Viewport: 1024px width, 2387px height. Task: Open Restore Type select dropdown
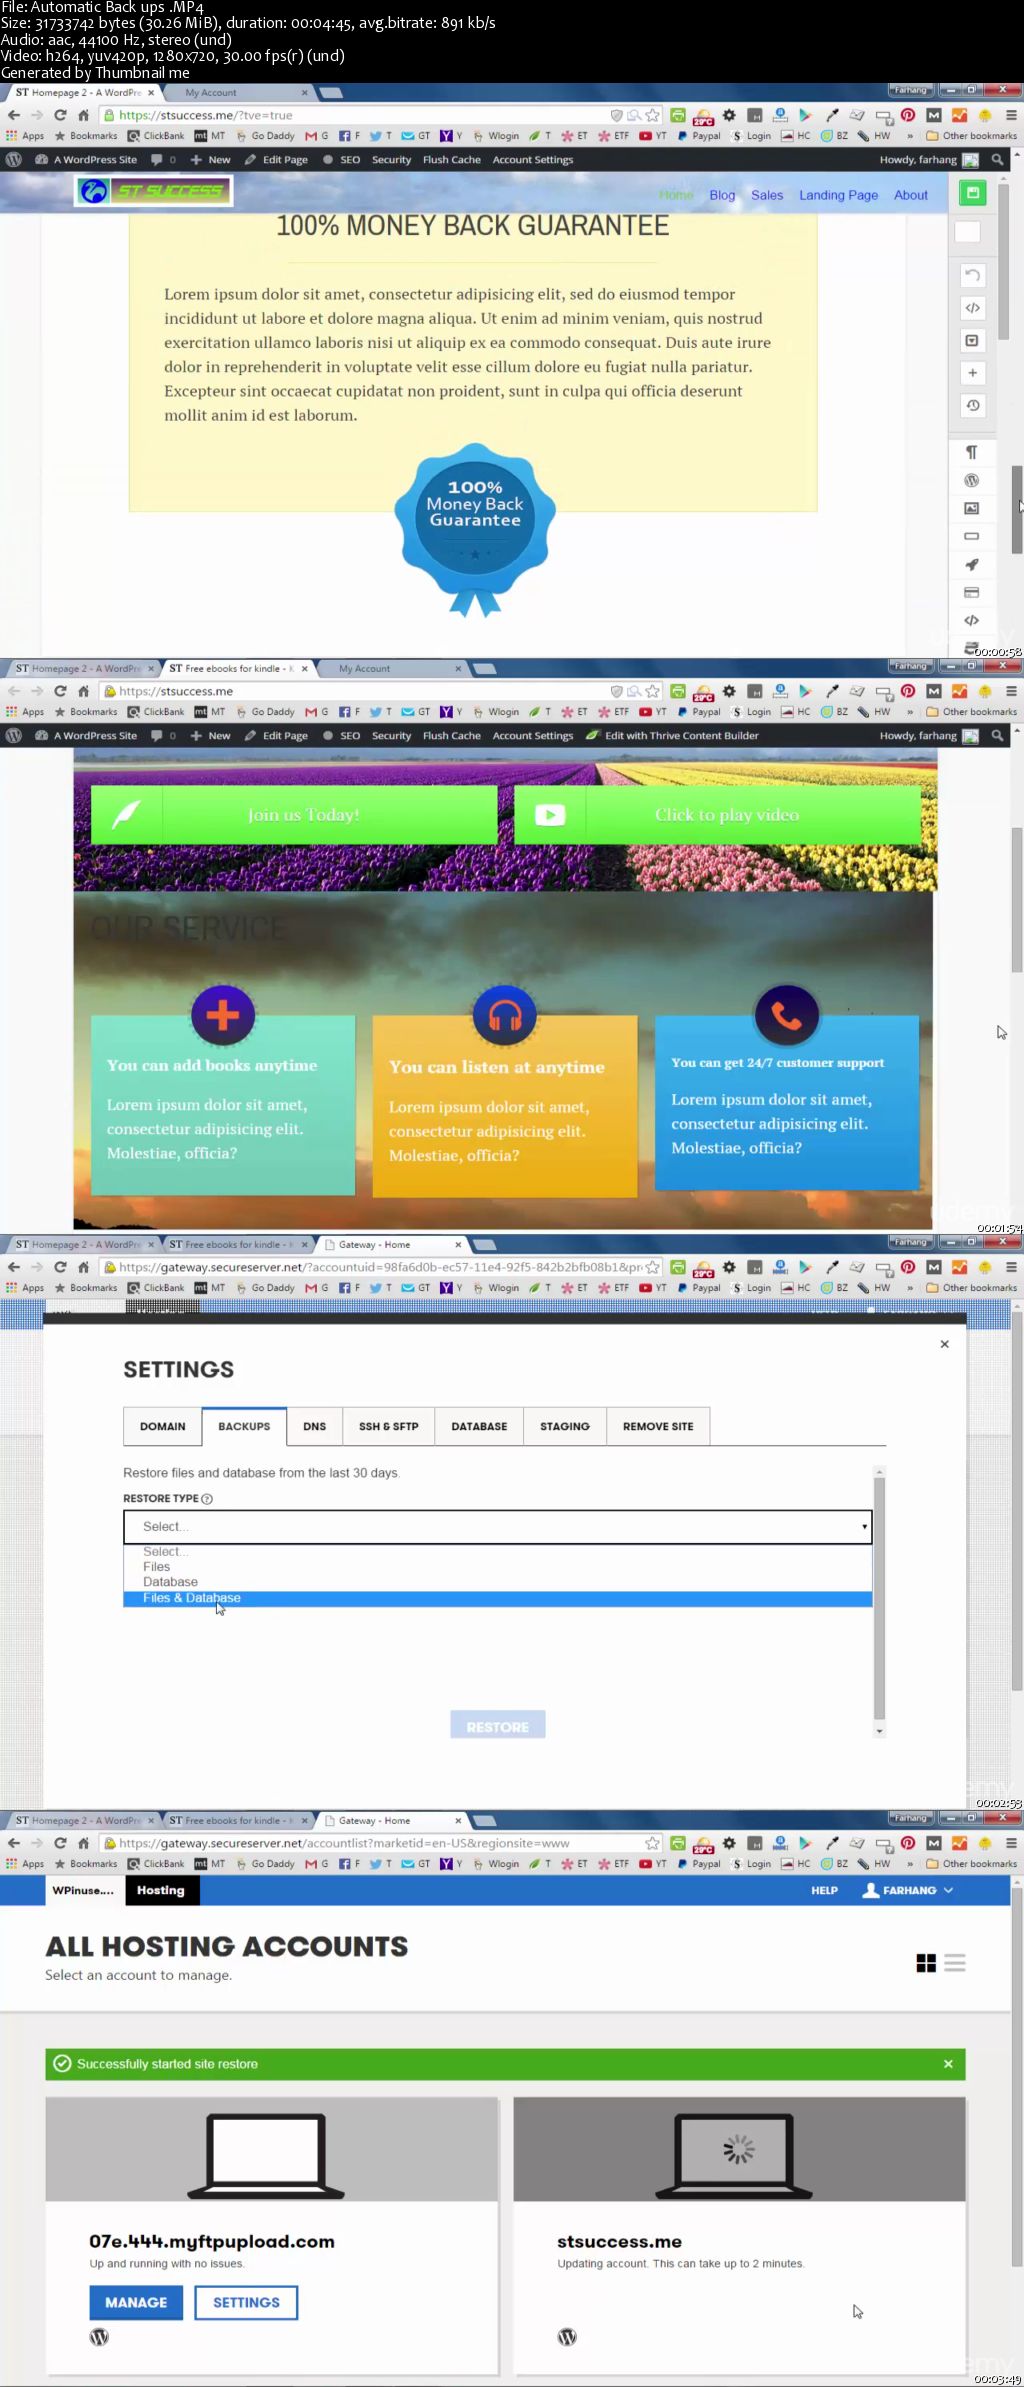click(x=498, y=1527)
